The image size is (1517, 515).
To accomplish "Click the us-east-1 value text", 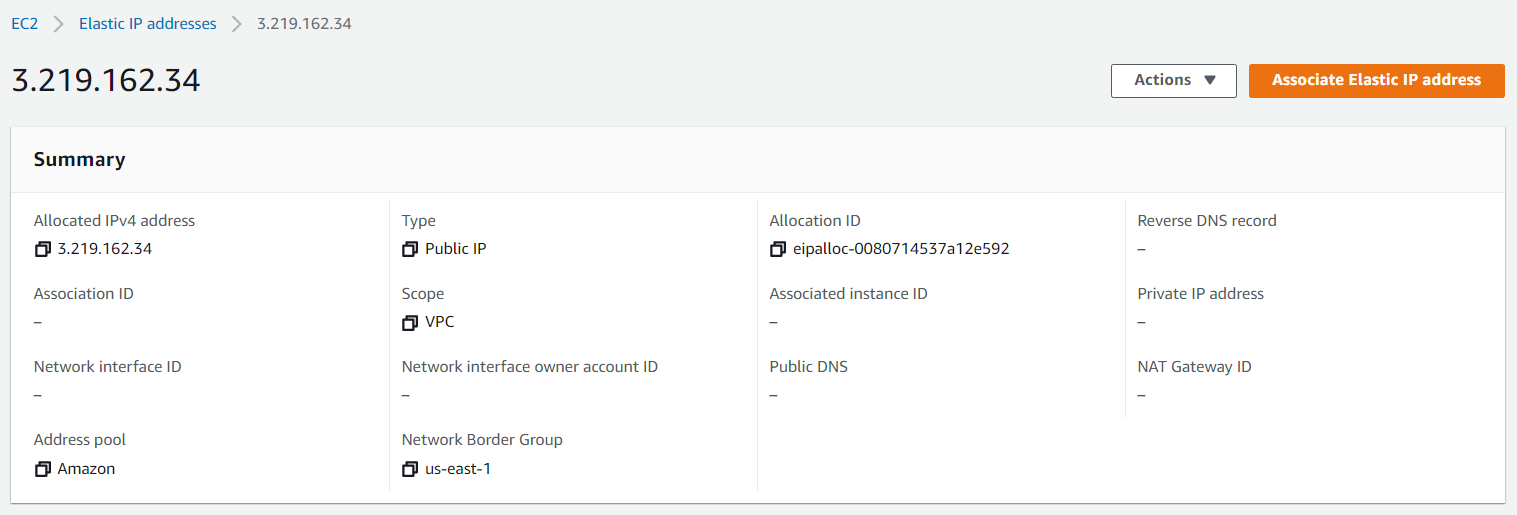I will [x=458, y=468].
